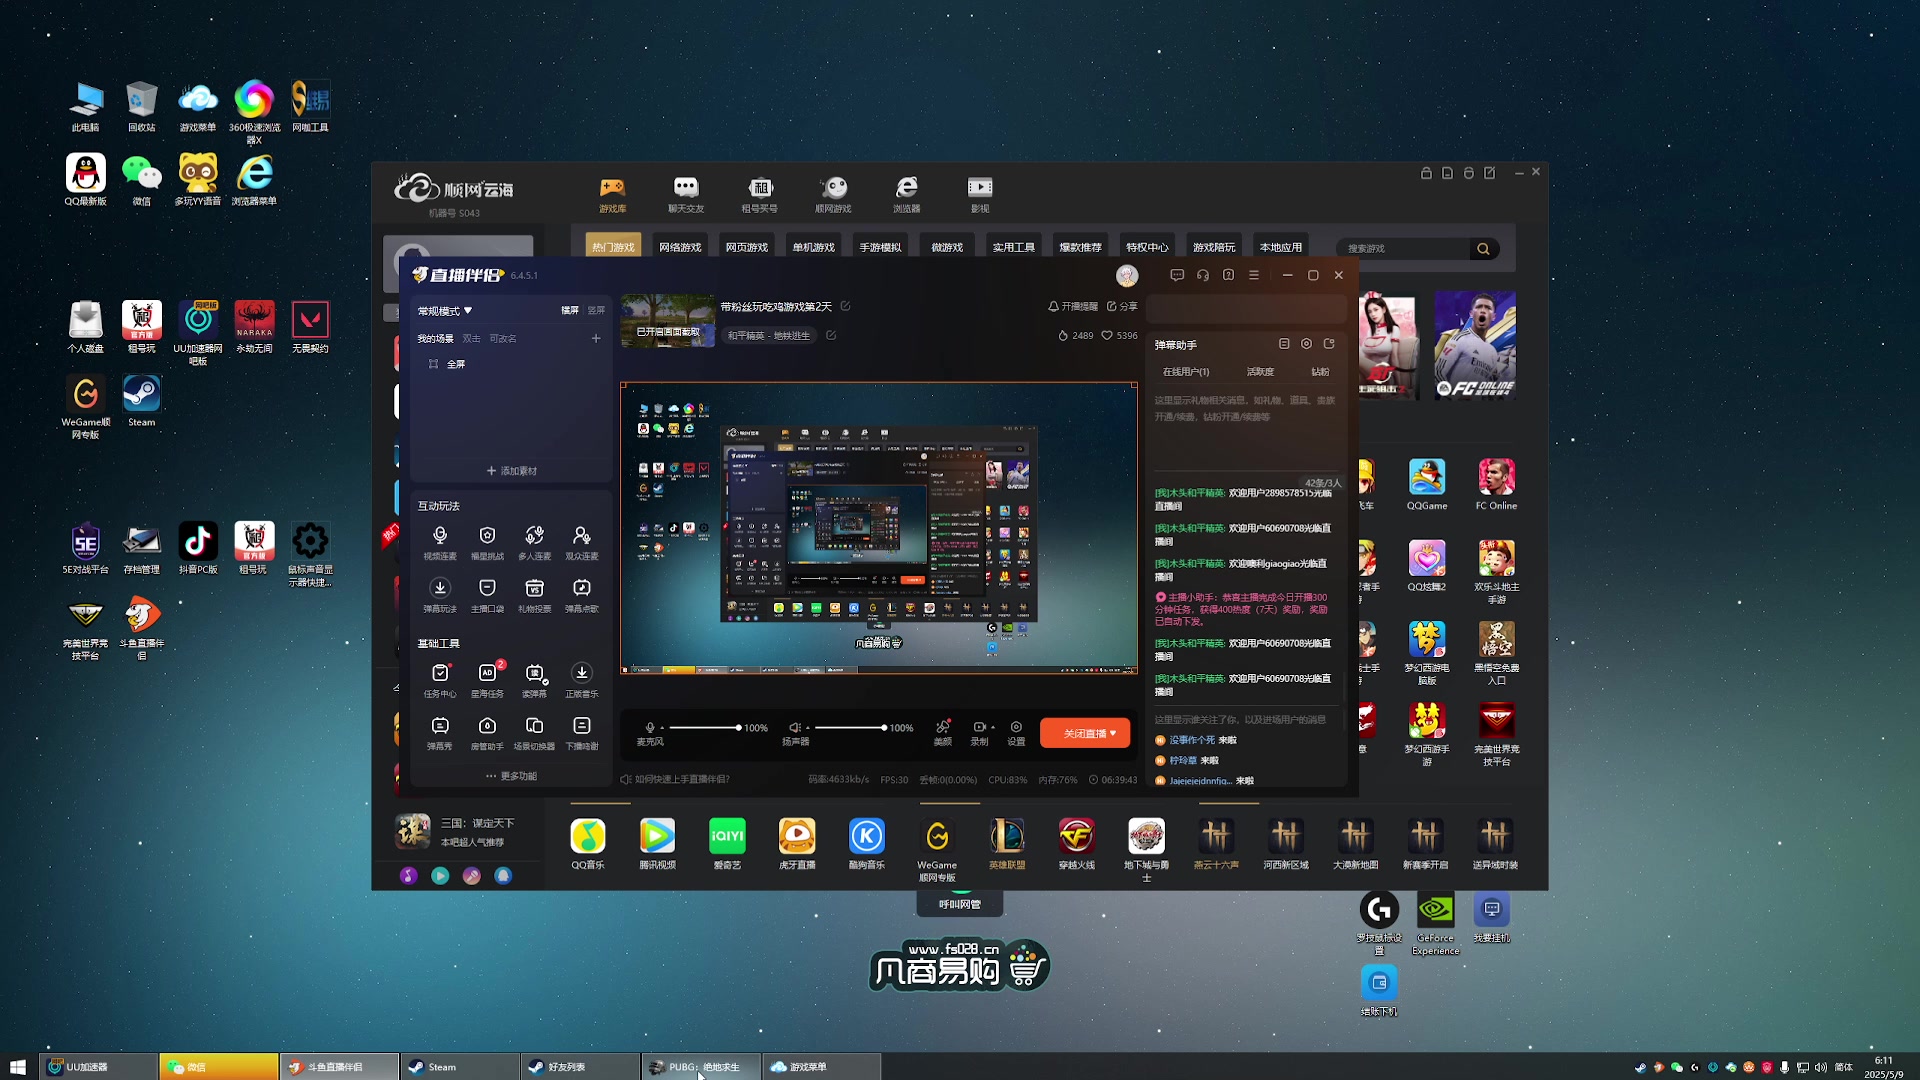Open 正版音乐 licensed music tool
1920x1080 pixels.
tap(582, 680)
